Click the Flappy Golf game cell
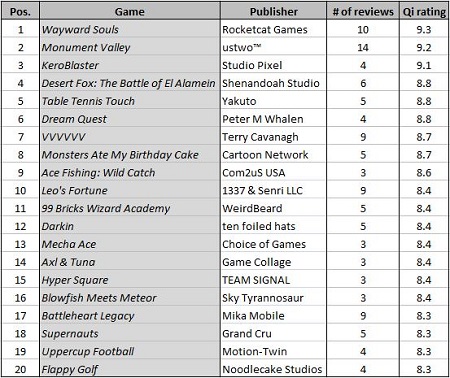Viewport: 450px width, 378px height. coord(130,369)
